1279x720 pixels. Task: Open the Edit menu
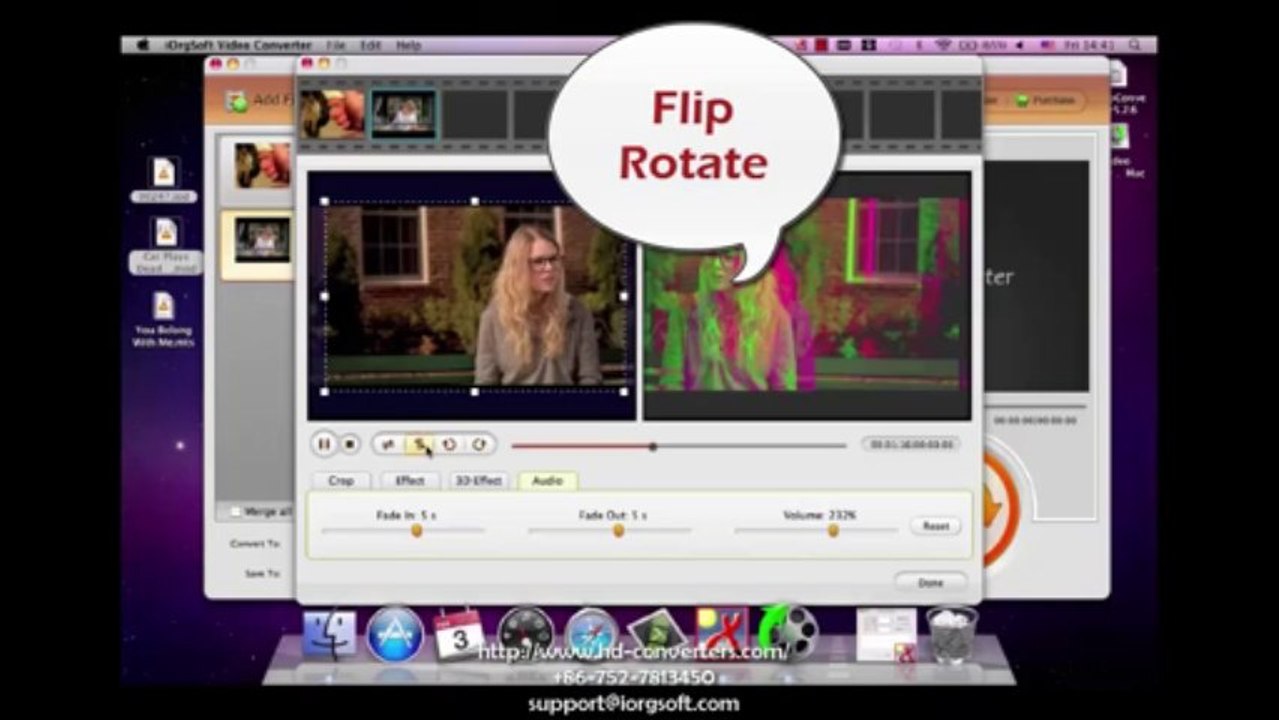(x=371, y=46)
